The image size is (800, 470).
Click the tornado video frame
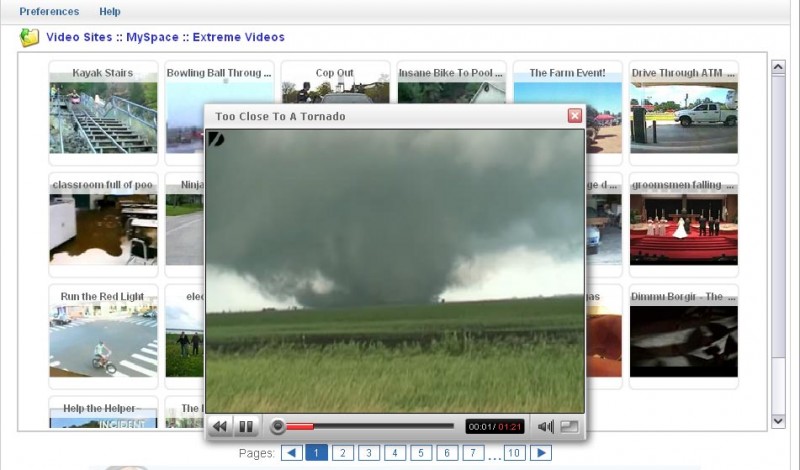395,271
